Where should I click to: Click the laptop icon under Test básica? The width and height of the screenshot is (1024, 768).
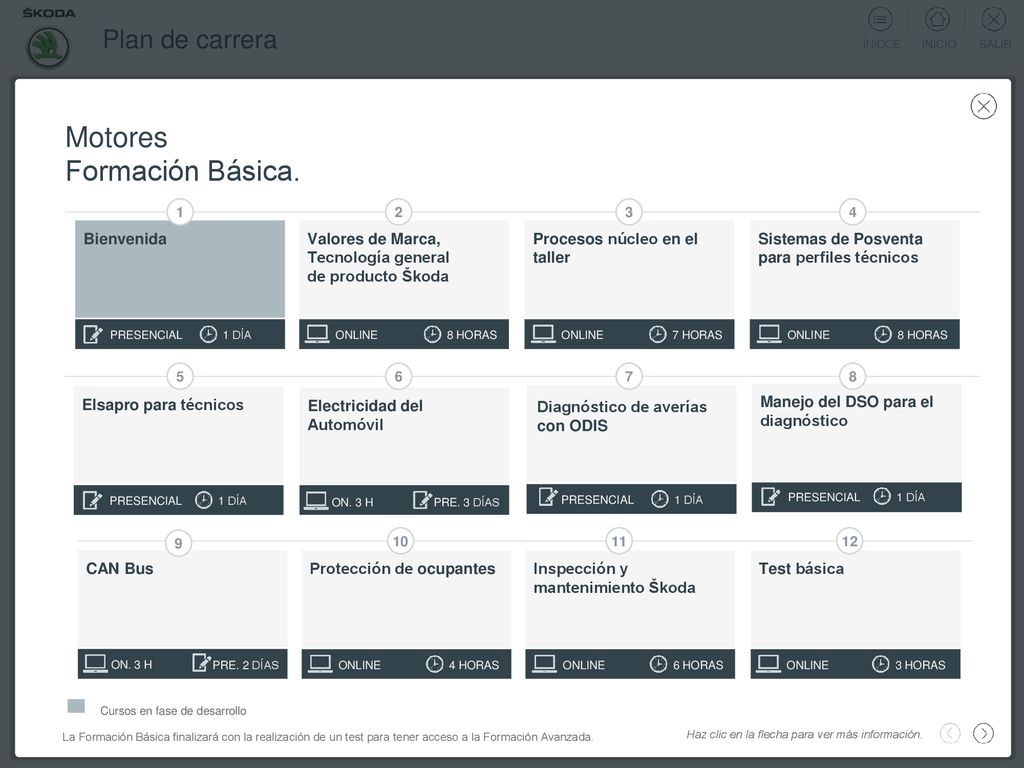click(769, 664)
